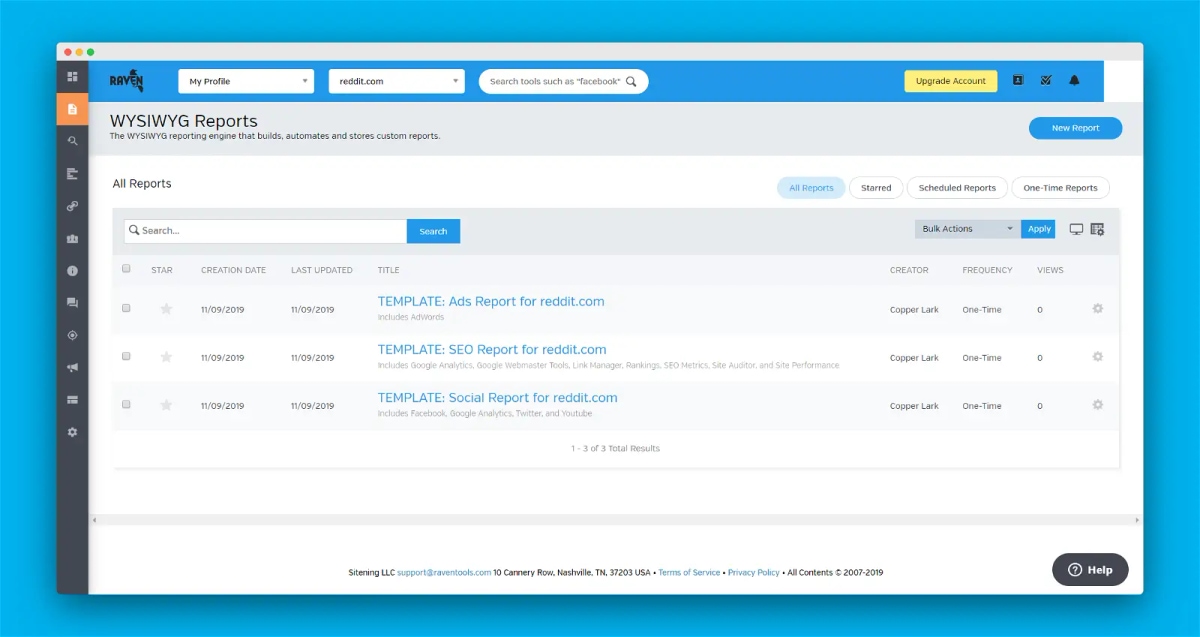Open the target crosshair icon in sidebar
Screen dimensions: 1200x637
tap(72, 335)
